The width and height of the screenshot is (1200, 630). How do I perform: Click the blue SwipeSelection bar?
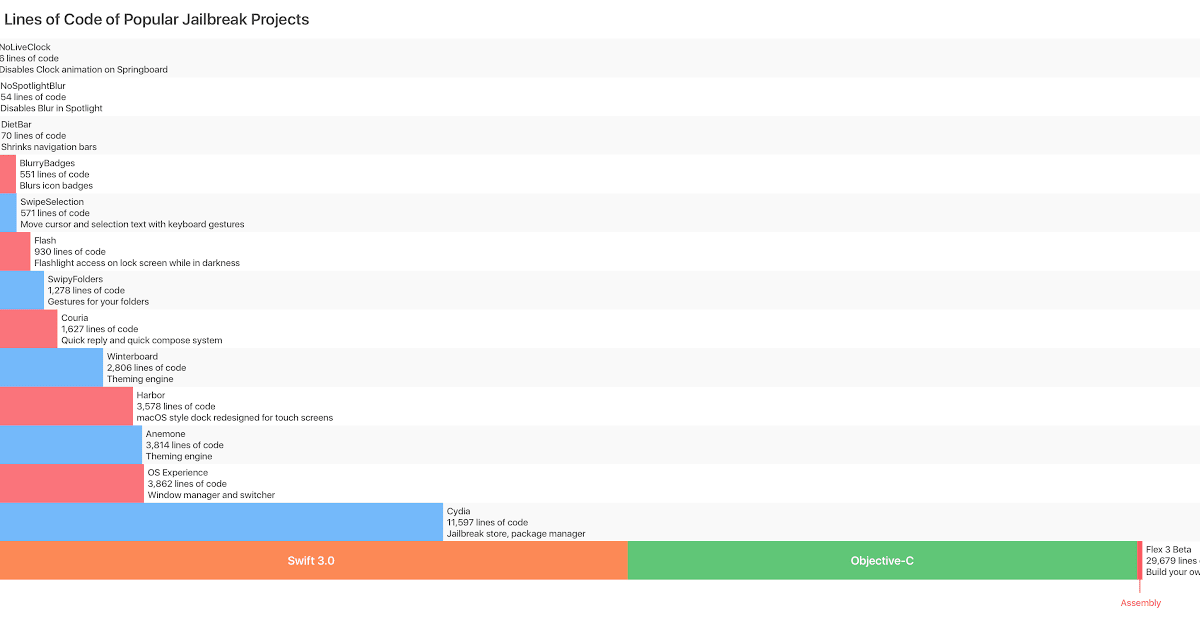[x=8, y=213]
